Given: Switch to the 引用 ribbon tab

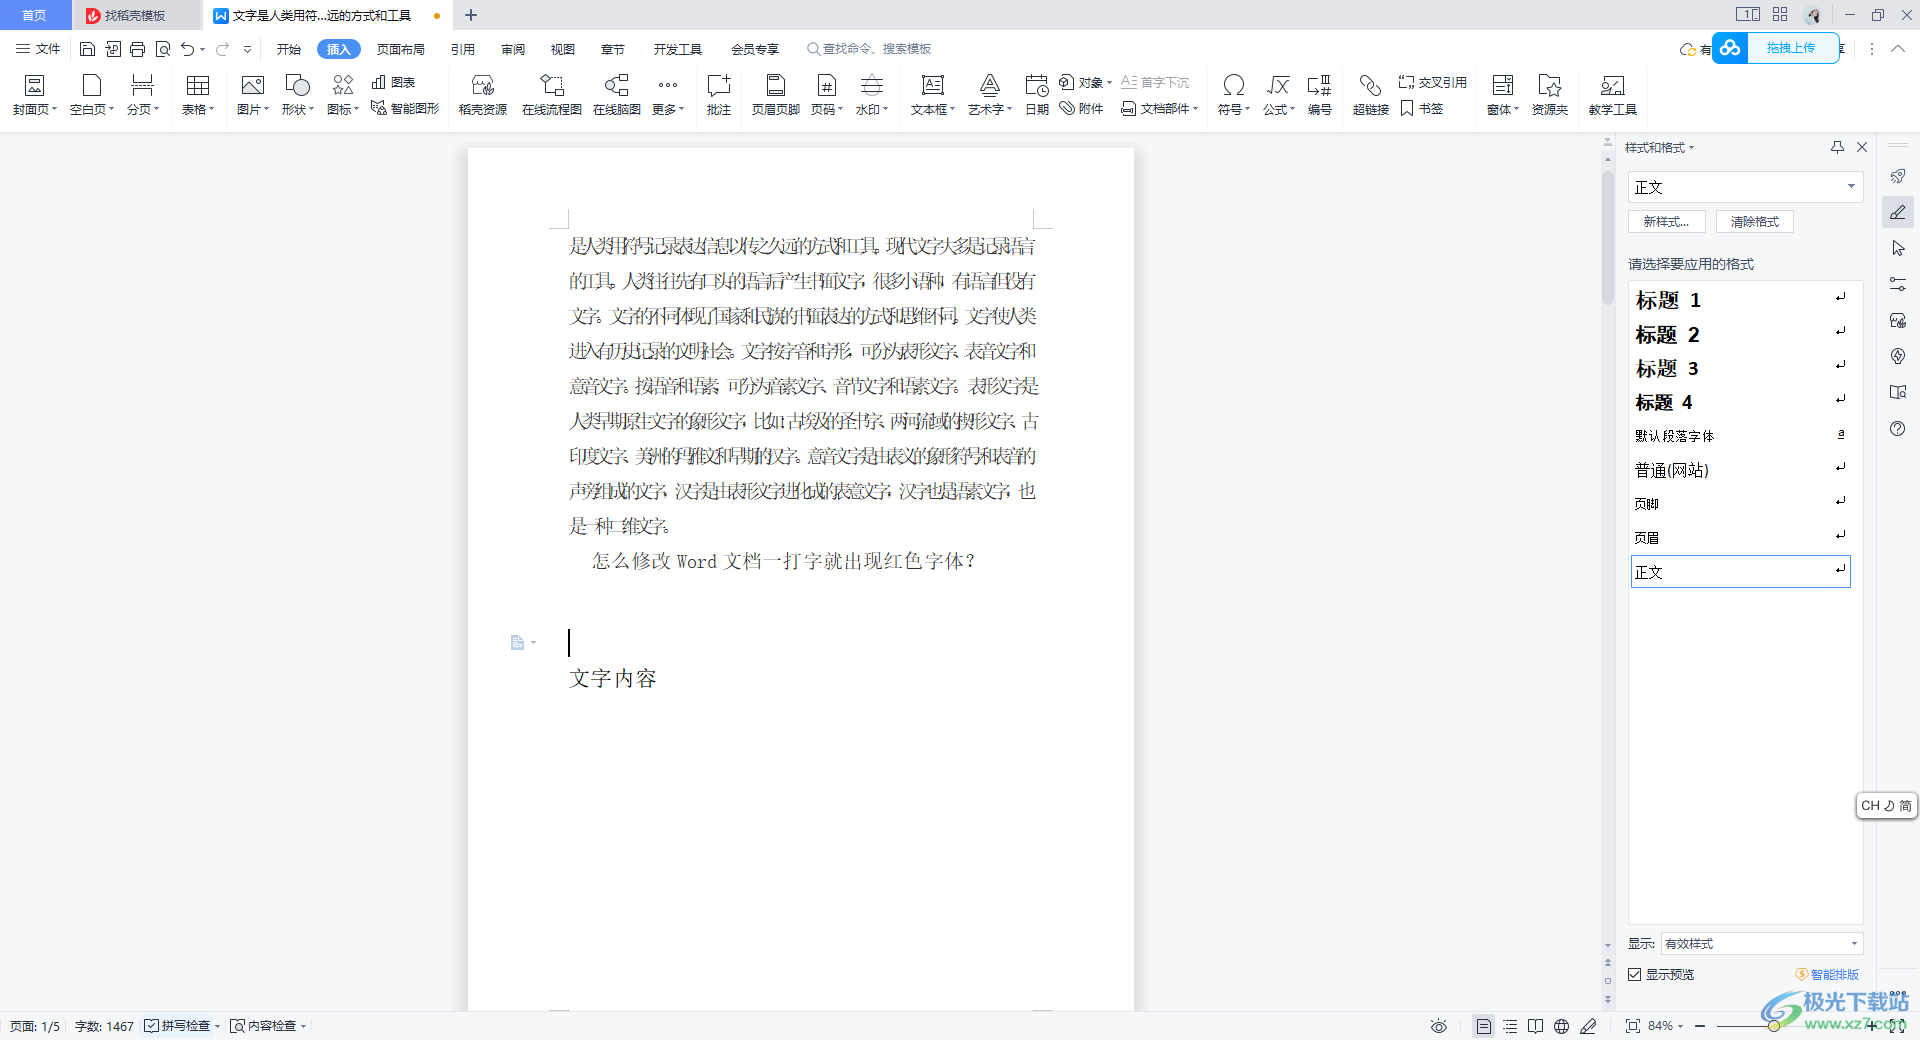Looking at the screenshot, I should click(462, 49).
